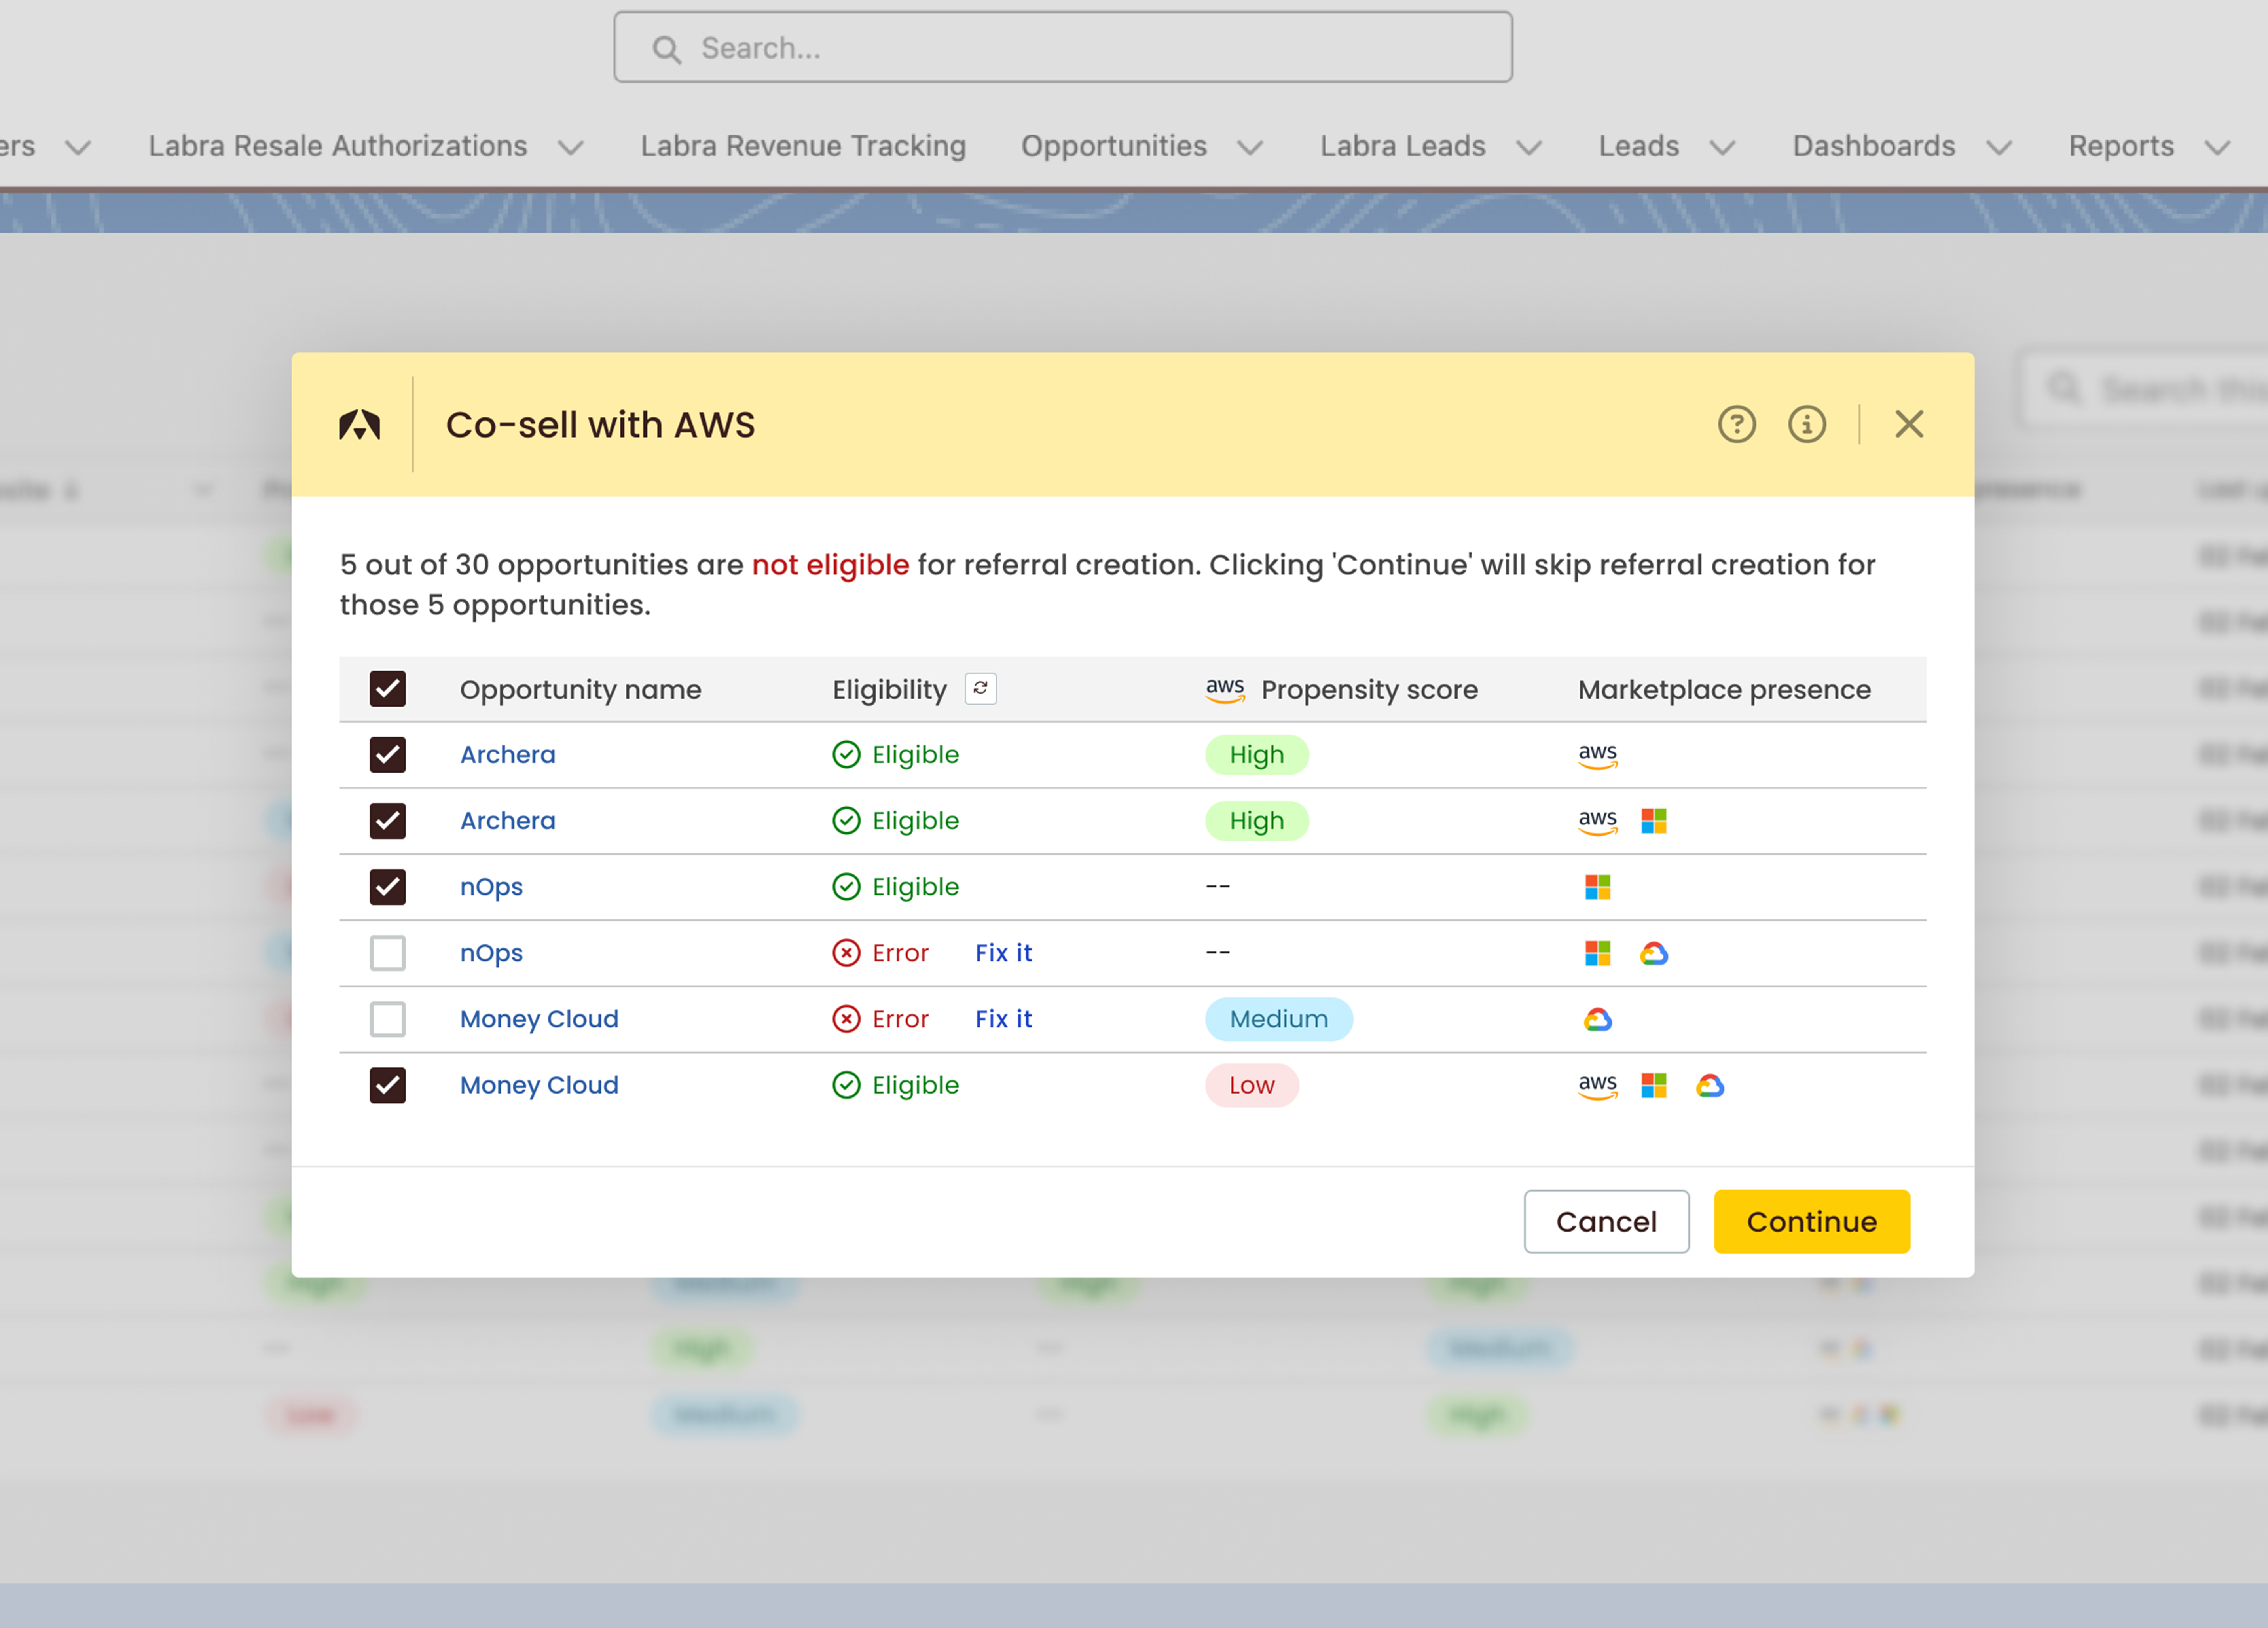Open the Labra Revenue Tracking tab
Viewport: 2268px width, 1628px height.
tap(803, 146)
